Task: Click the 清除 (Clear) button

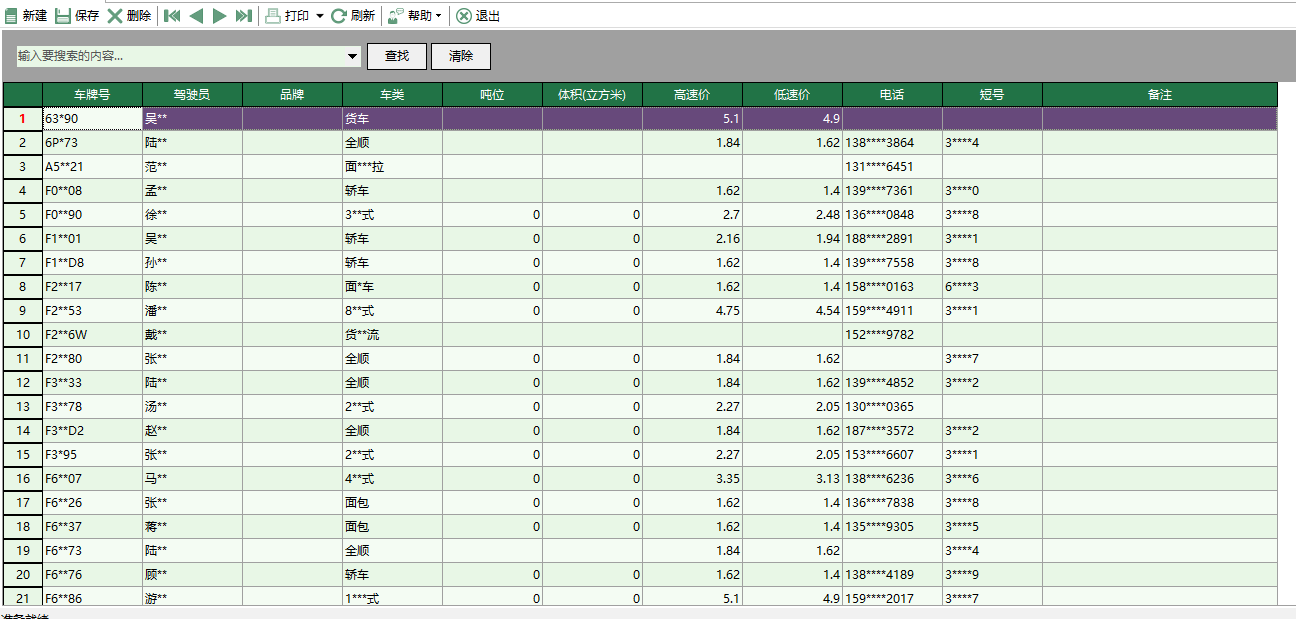Action: click(x=460, y=56)
